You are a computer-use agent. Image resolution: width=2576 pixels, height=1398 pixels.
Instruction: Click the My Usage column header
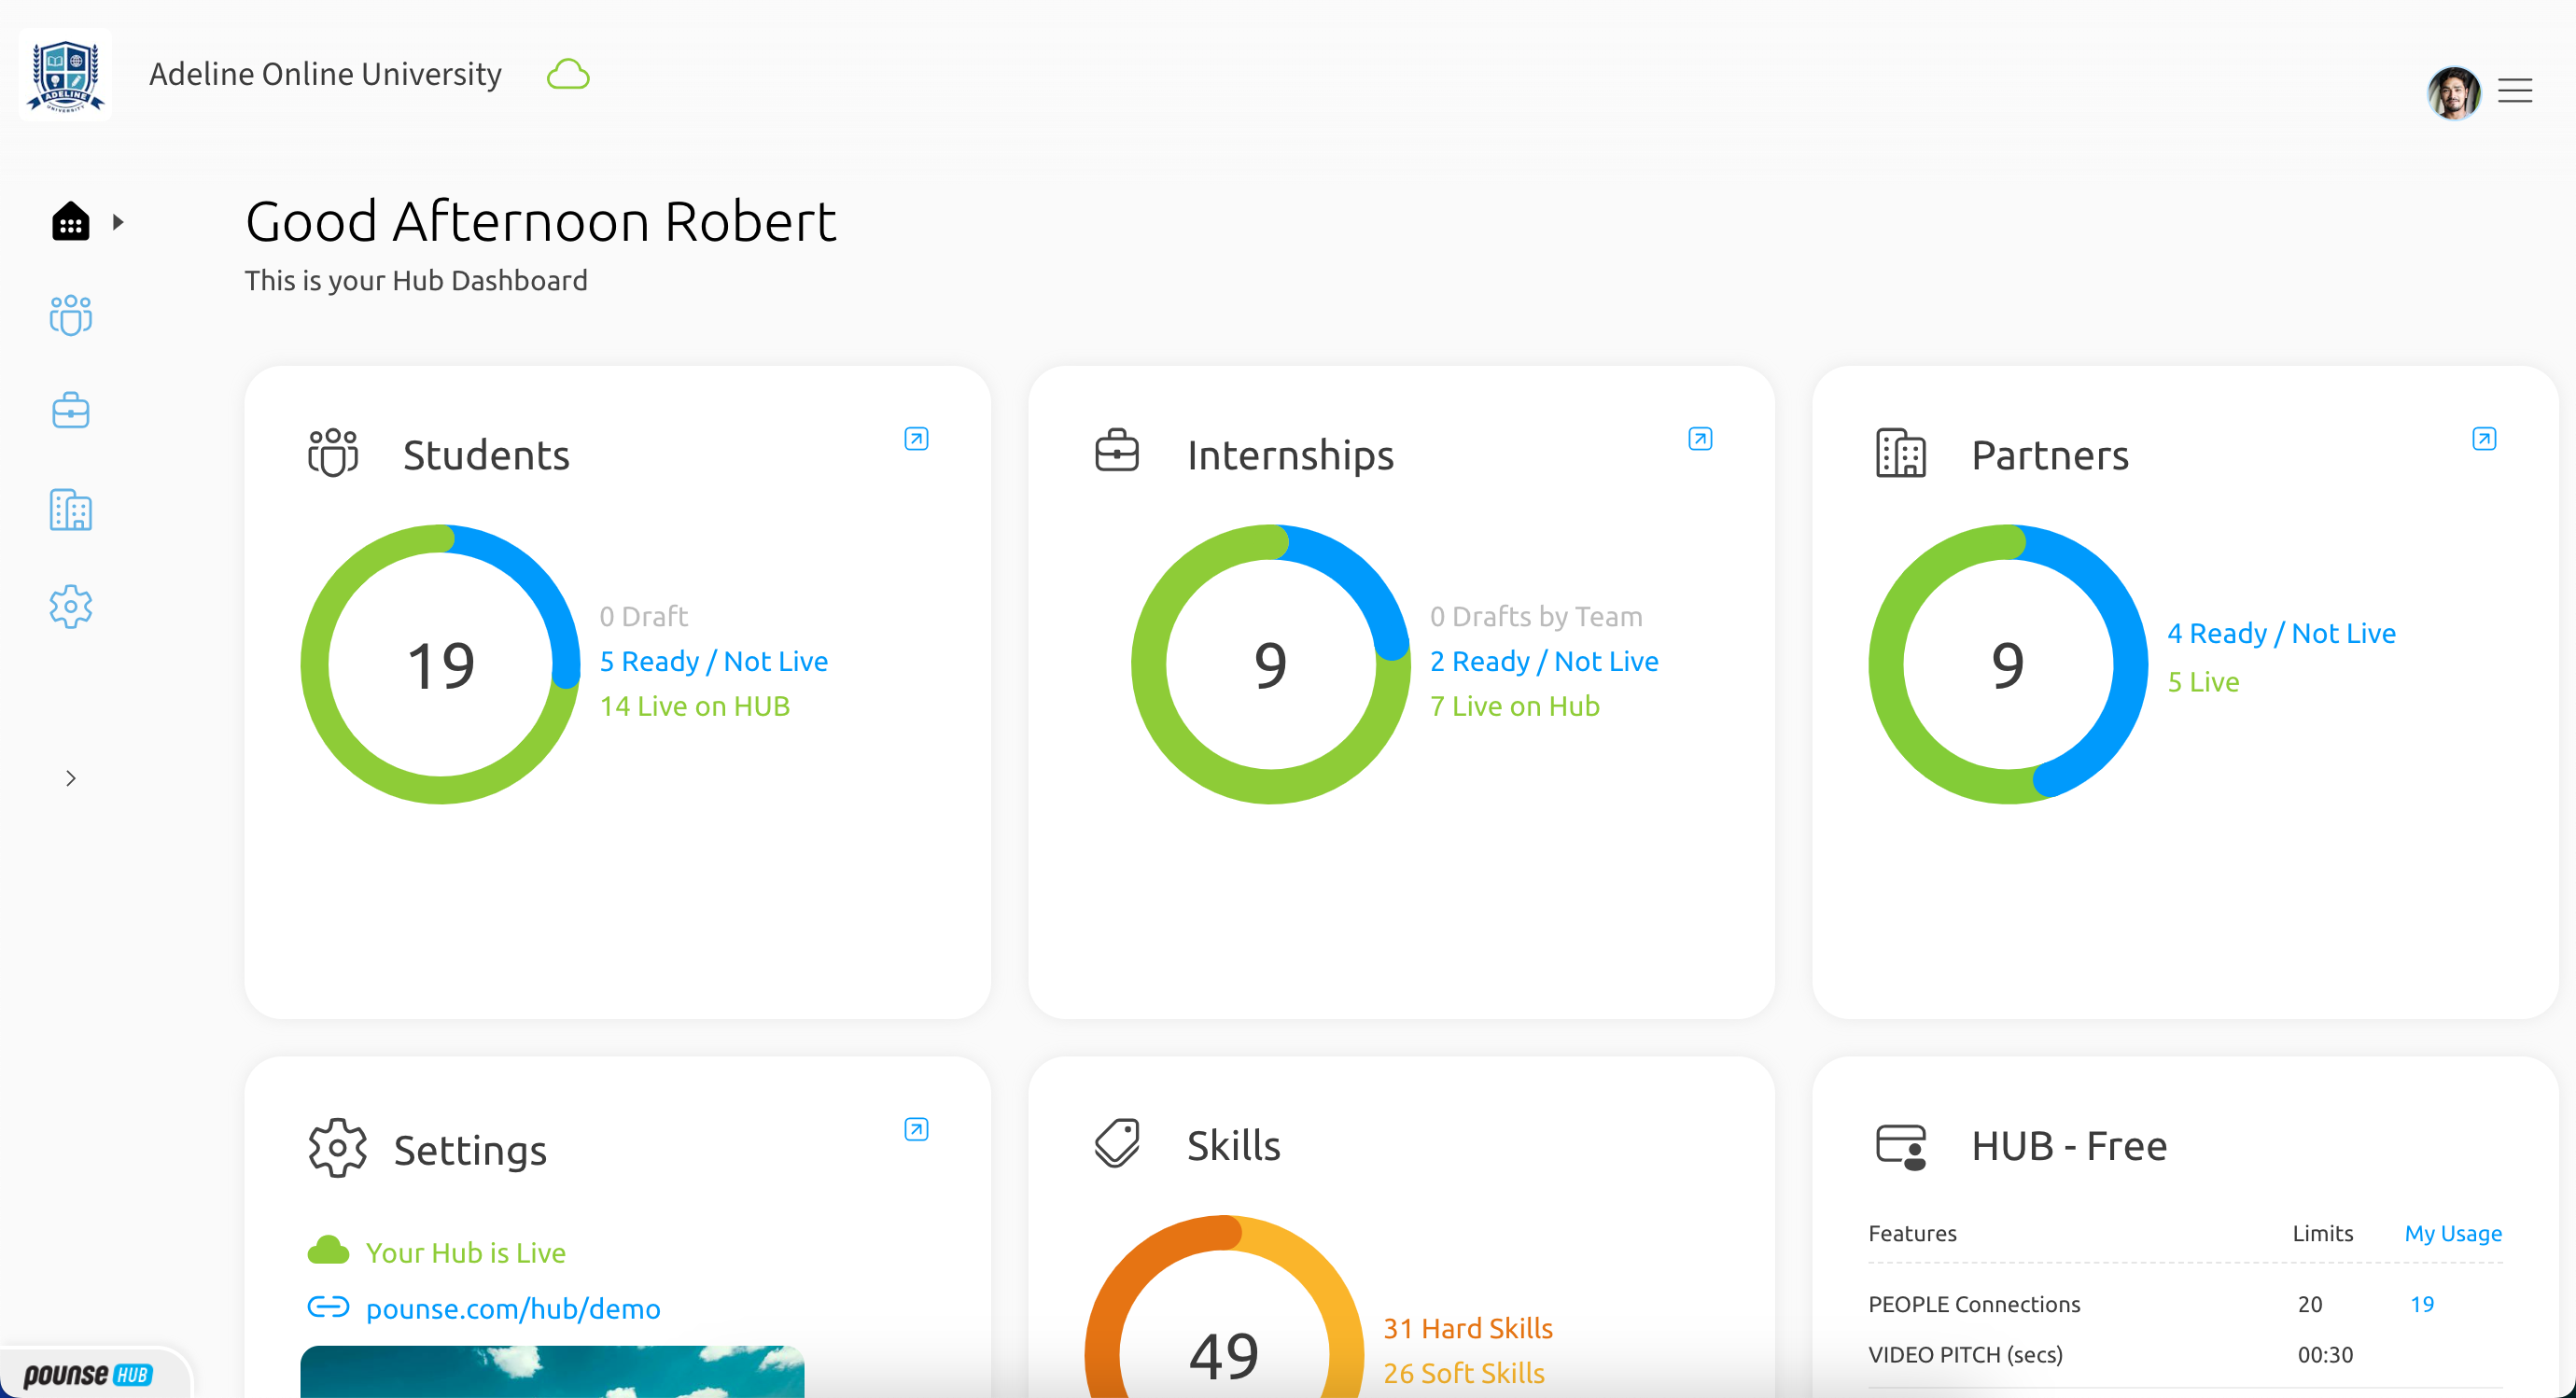(2453, 1233)
